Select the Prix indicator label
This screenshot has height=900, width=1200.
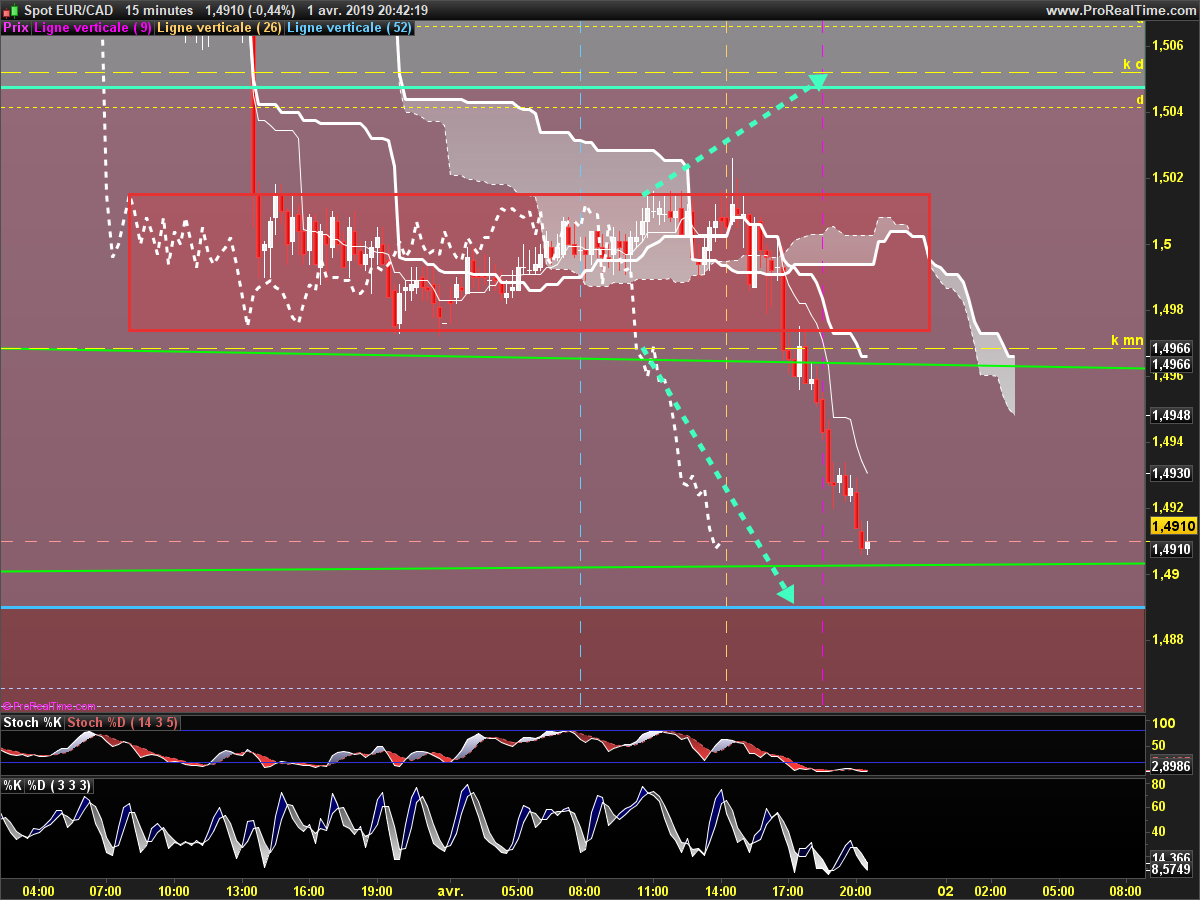pos(16,28)
